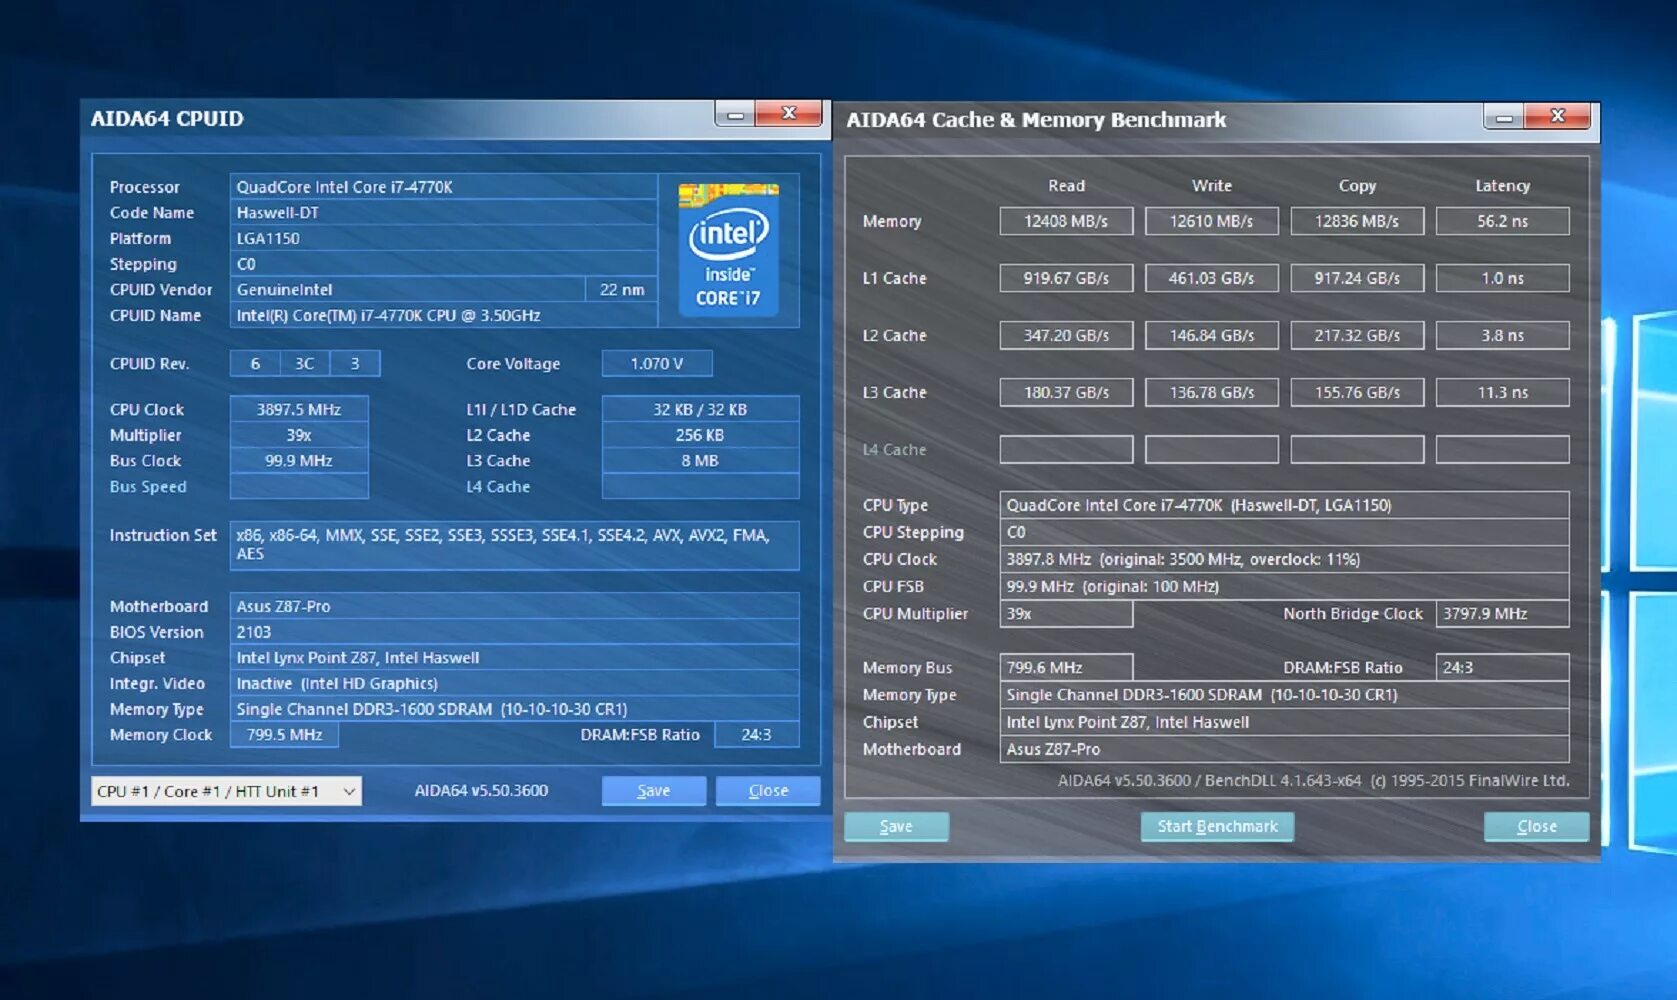Click Close in the Cache & Memory Benchmark window
This screenshot has height=1000, width=1677.
[x=1536, y=826]
